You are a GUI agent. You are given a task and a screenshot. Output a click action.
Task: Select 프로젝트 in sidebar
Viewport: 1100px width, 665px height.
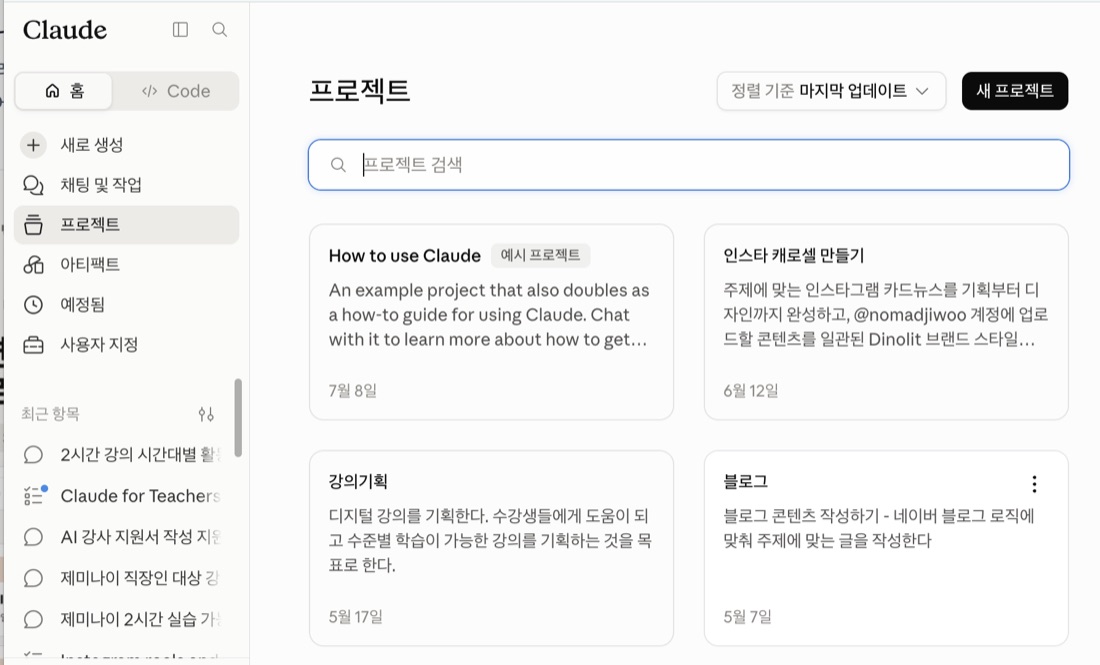click(126, 225)
